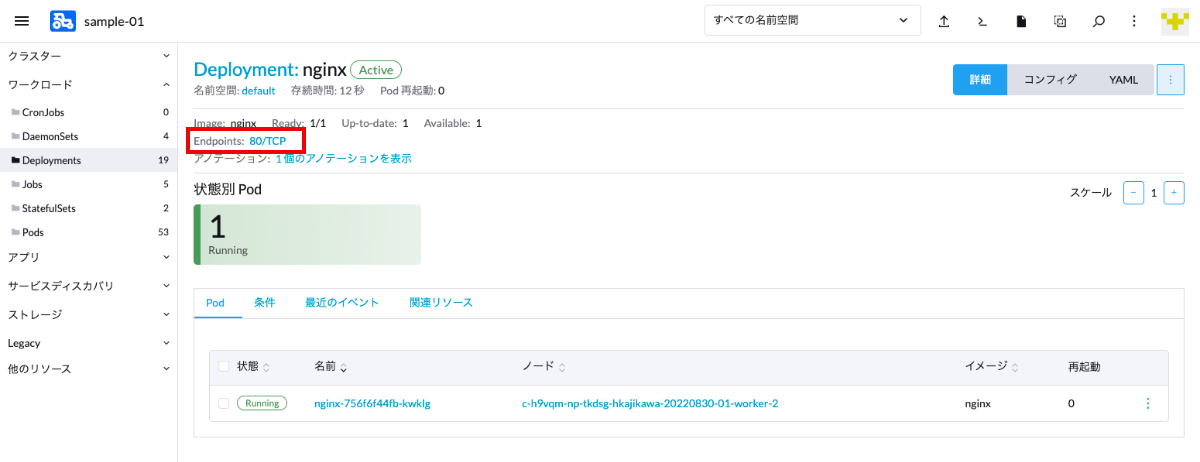This screenshot has height=462, width=1200.
Task: Select the 再起動 column header
Action: tap(1084, 367)
